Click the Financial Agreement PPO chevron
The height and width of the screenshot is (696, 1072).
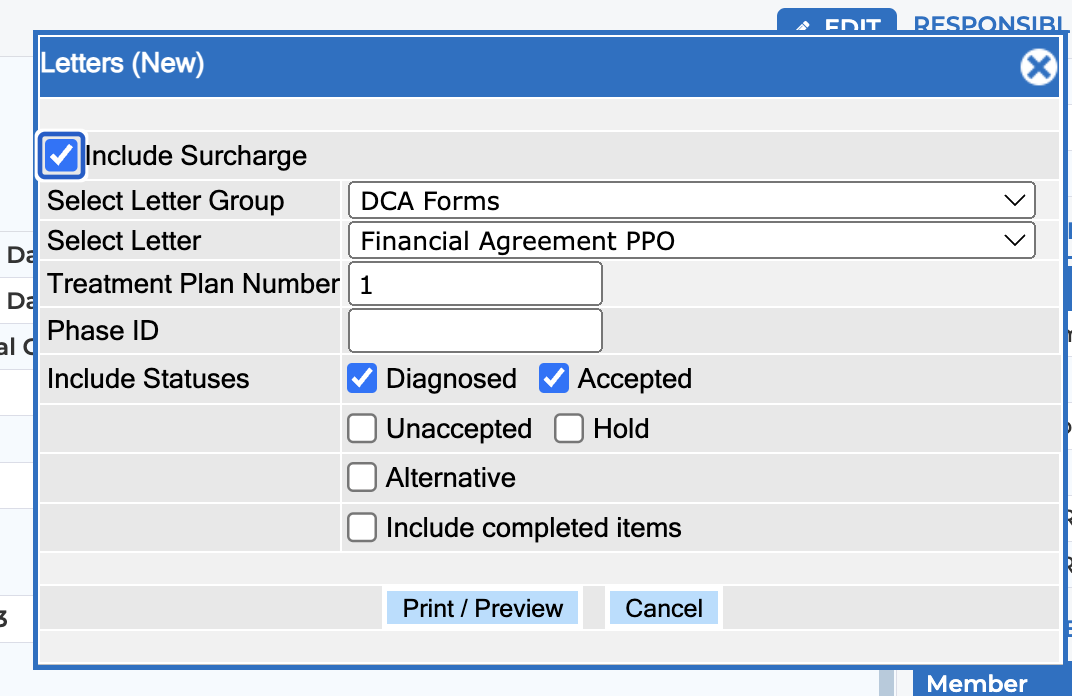pyautogui.click(x=1015, y=240)
